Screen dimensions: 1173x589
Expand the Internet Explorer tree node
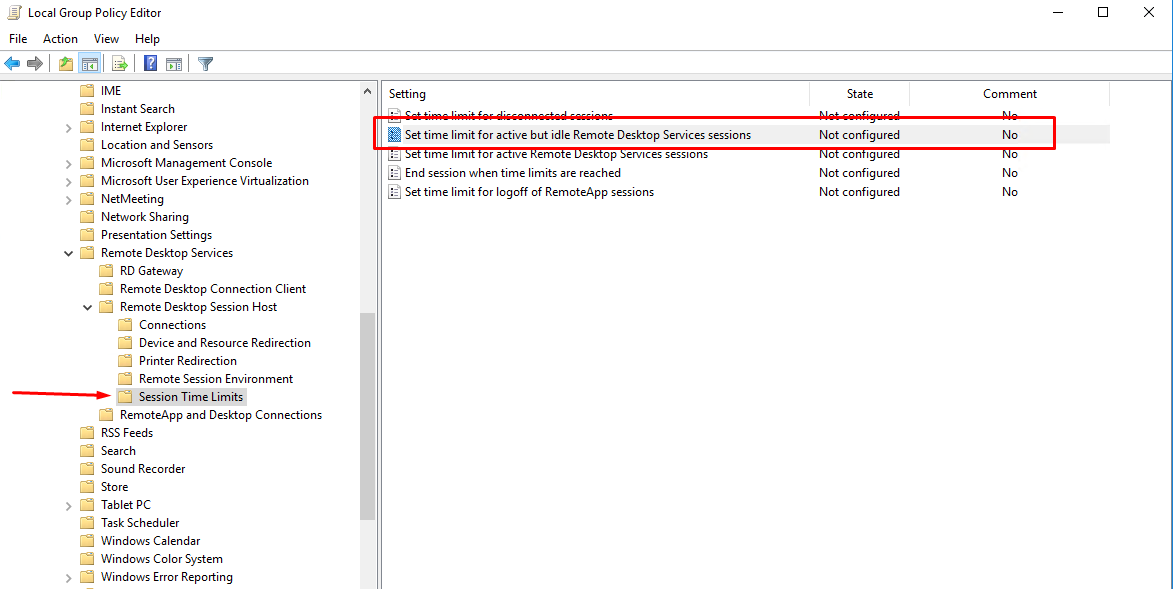pos(69,128)
